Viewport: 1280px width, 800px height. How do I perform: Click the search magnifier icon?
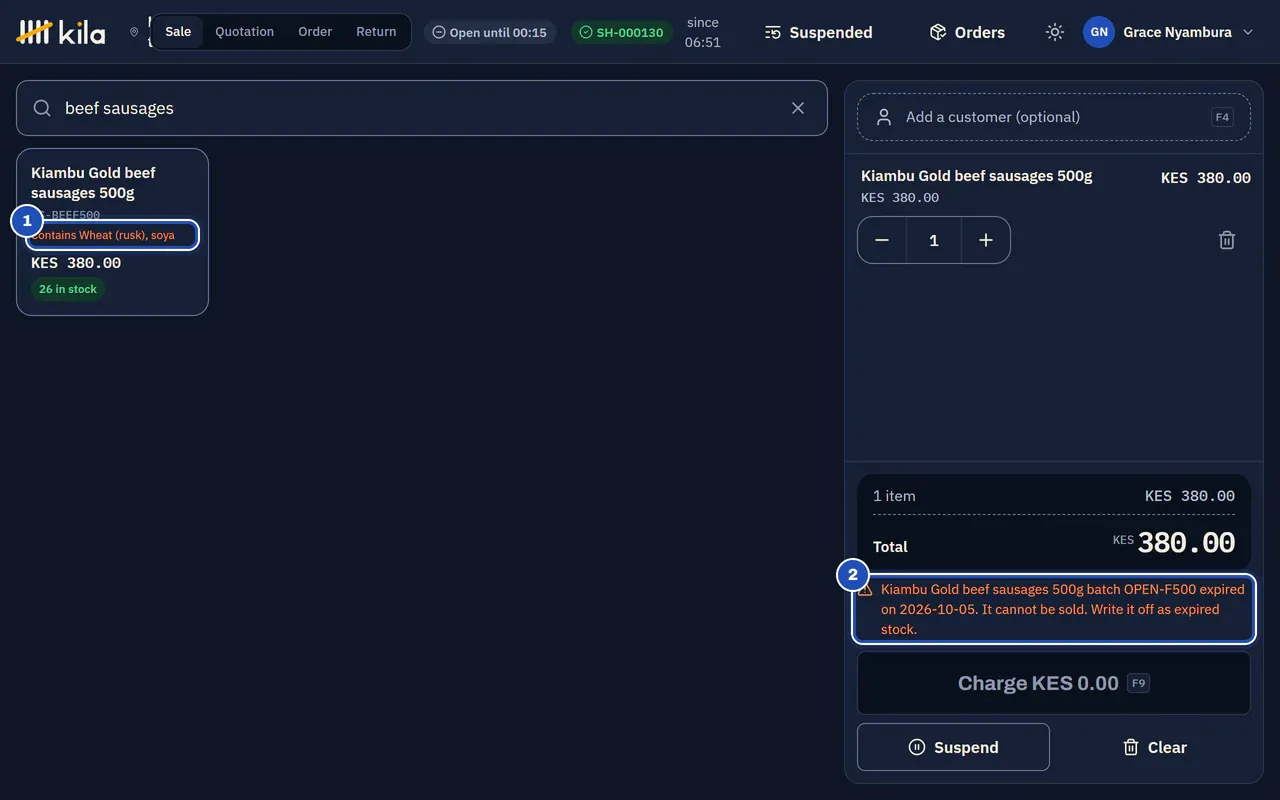42,108
